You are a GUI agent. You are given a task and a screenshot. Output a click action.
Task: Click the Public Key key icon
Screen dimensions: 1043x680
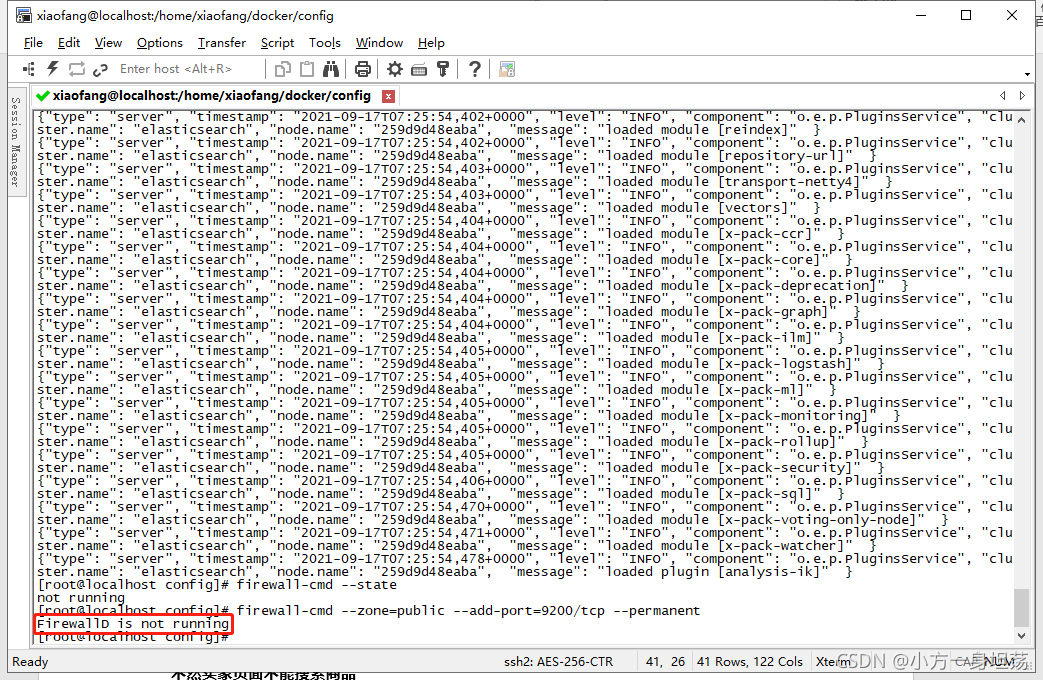pos(443,69)
